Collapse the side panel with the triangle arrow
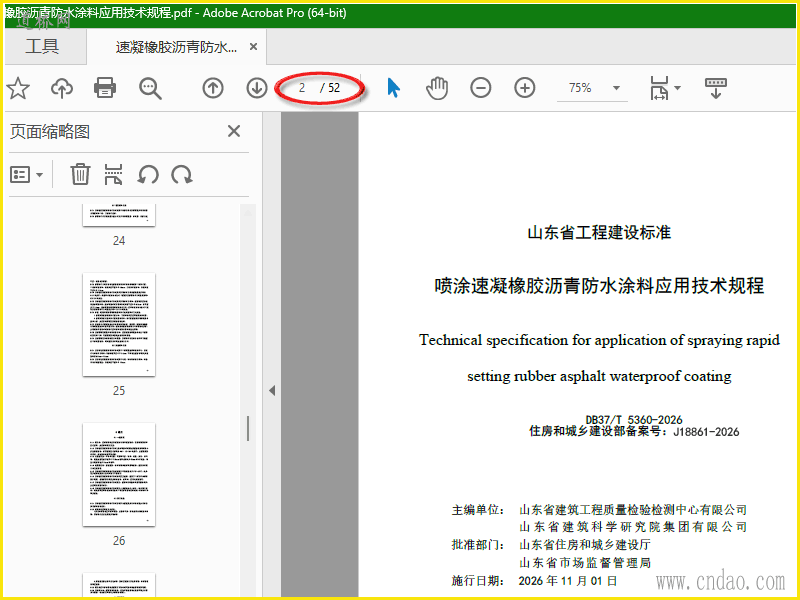This screenshot has height=600, width=800. tap(272, 391)
